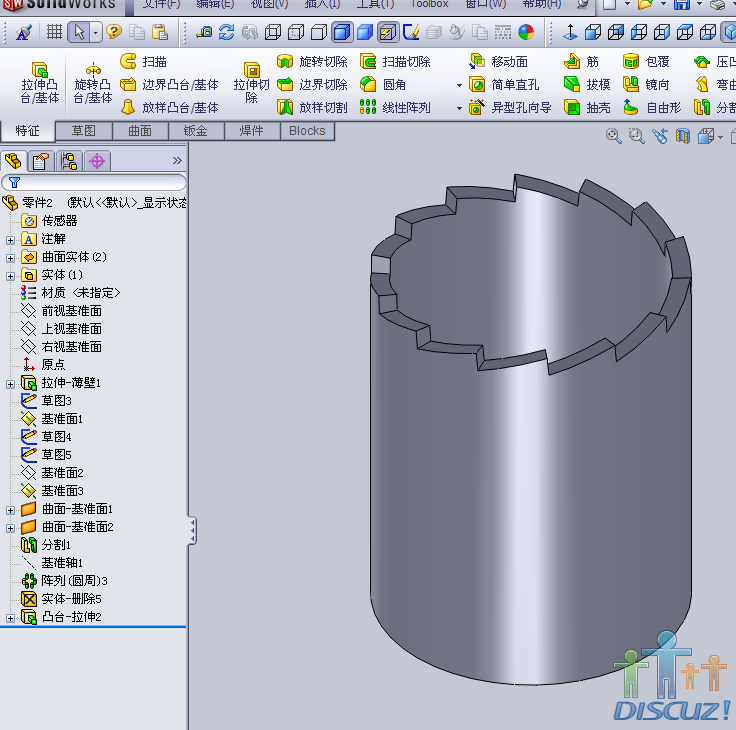Select 基准轴1 in feature tree
Screen dimensions: 736x730
click(x=52, y=562)
